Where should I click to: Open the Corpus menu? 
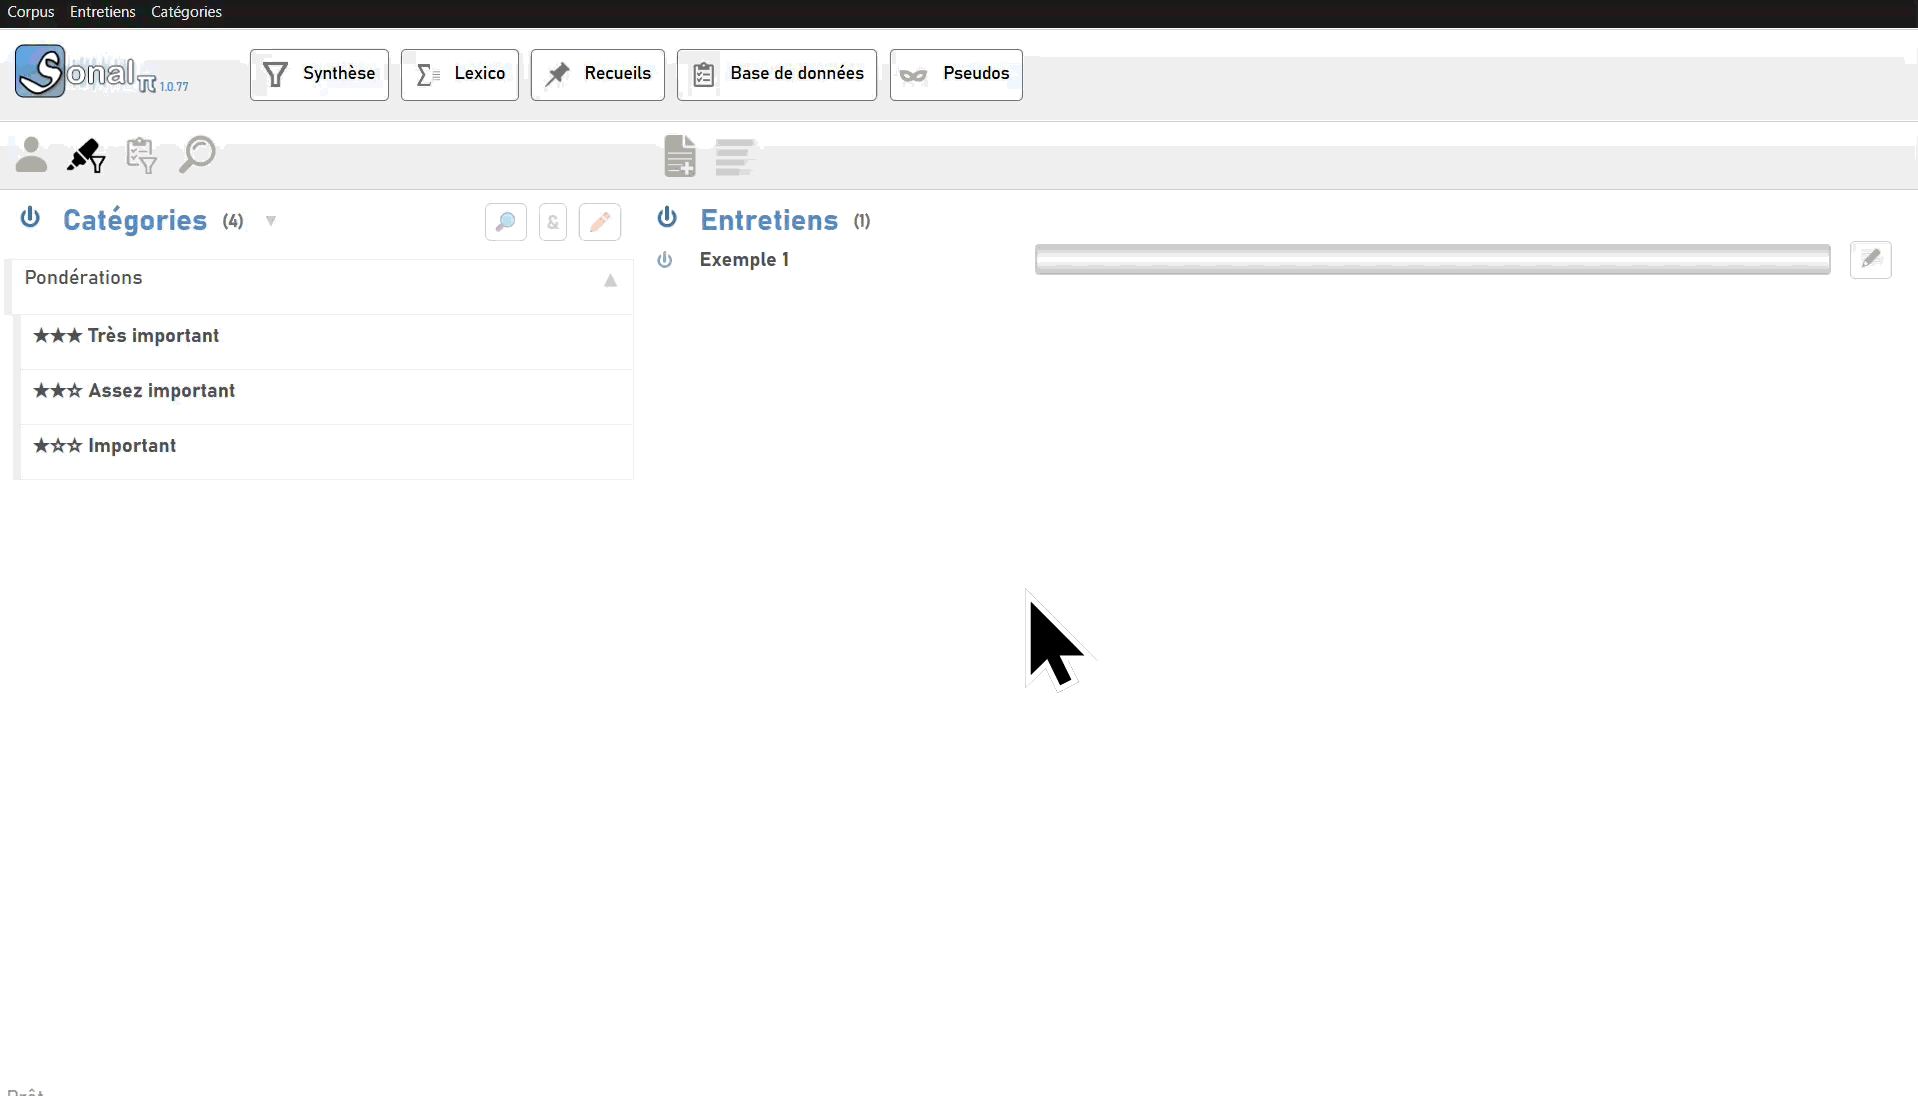[31, 12]
